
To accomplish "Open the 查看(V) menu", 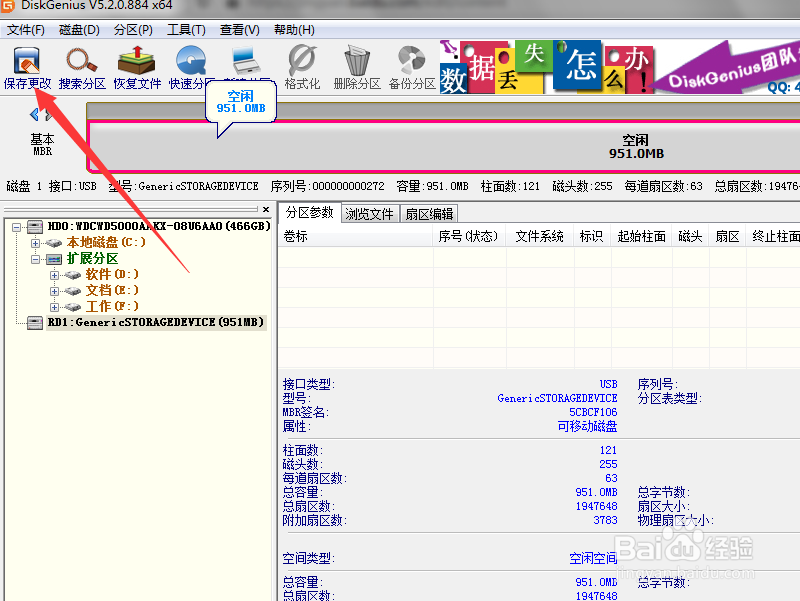I will pos(238,29).
